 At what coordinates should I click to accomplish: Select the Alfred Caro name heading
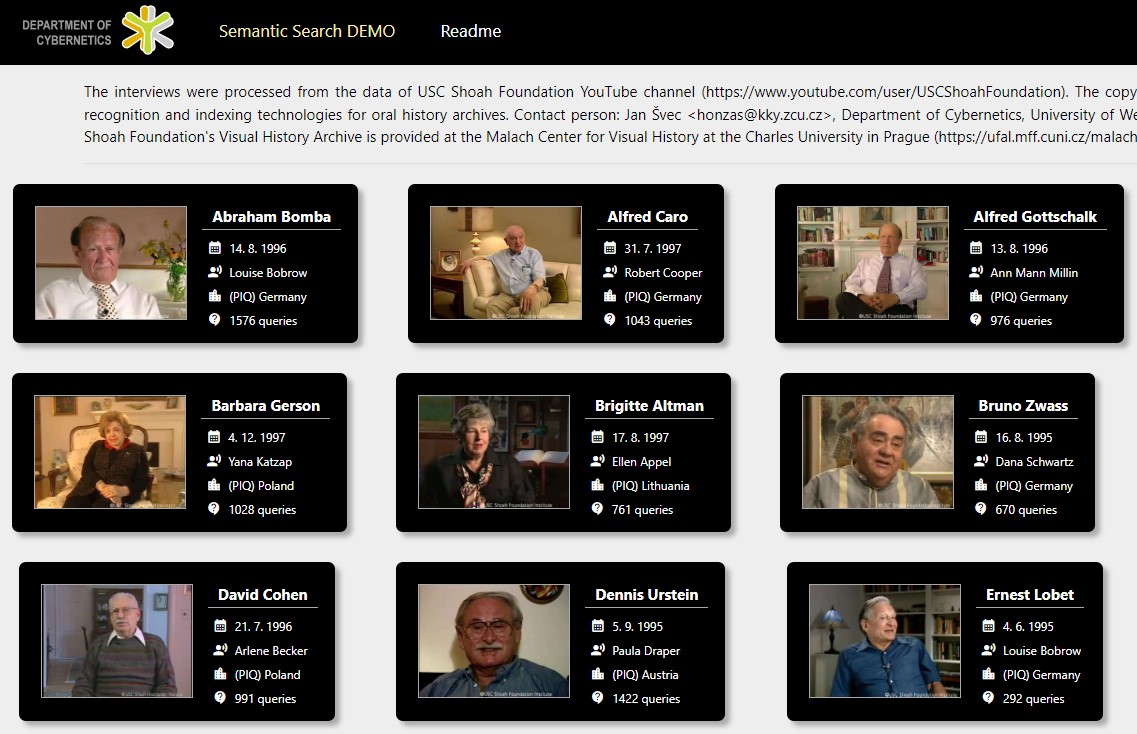pyautogui.click(x=648, y=217)
